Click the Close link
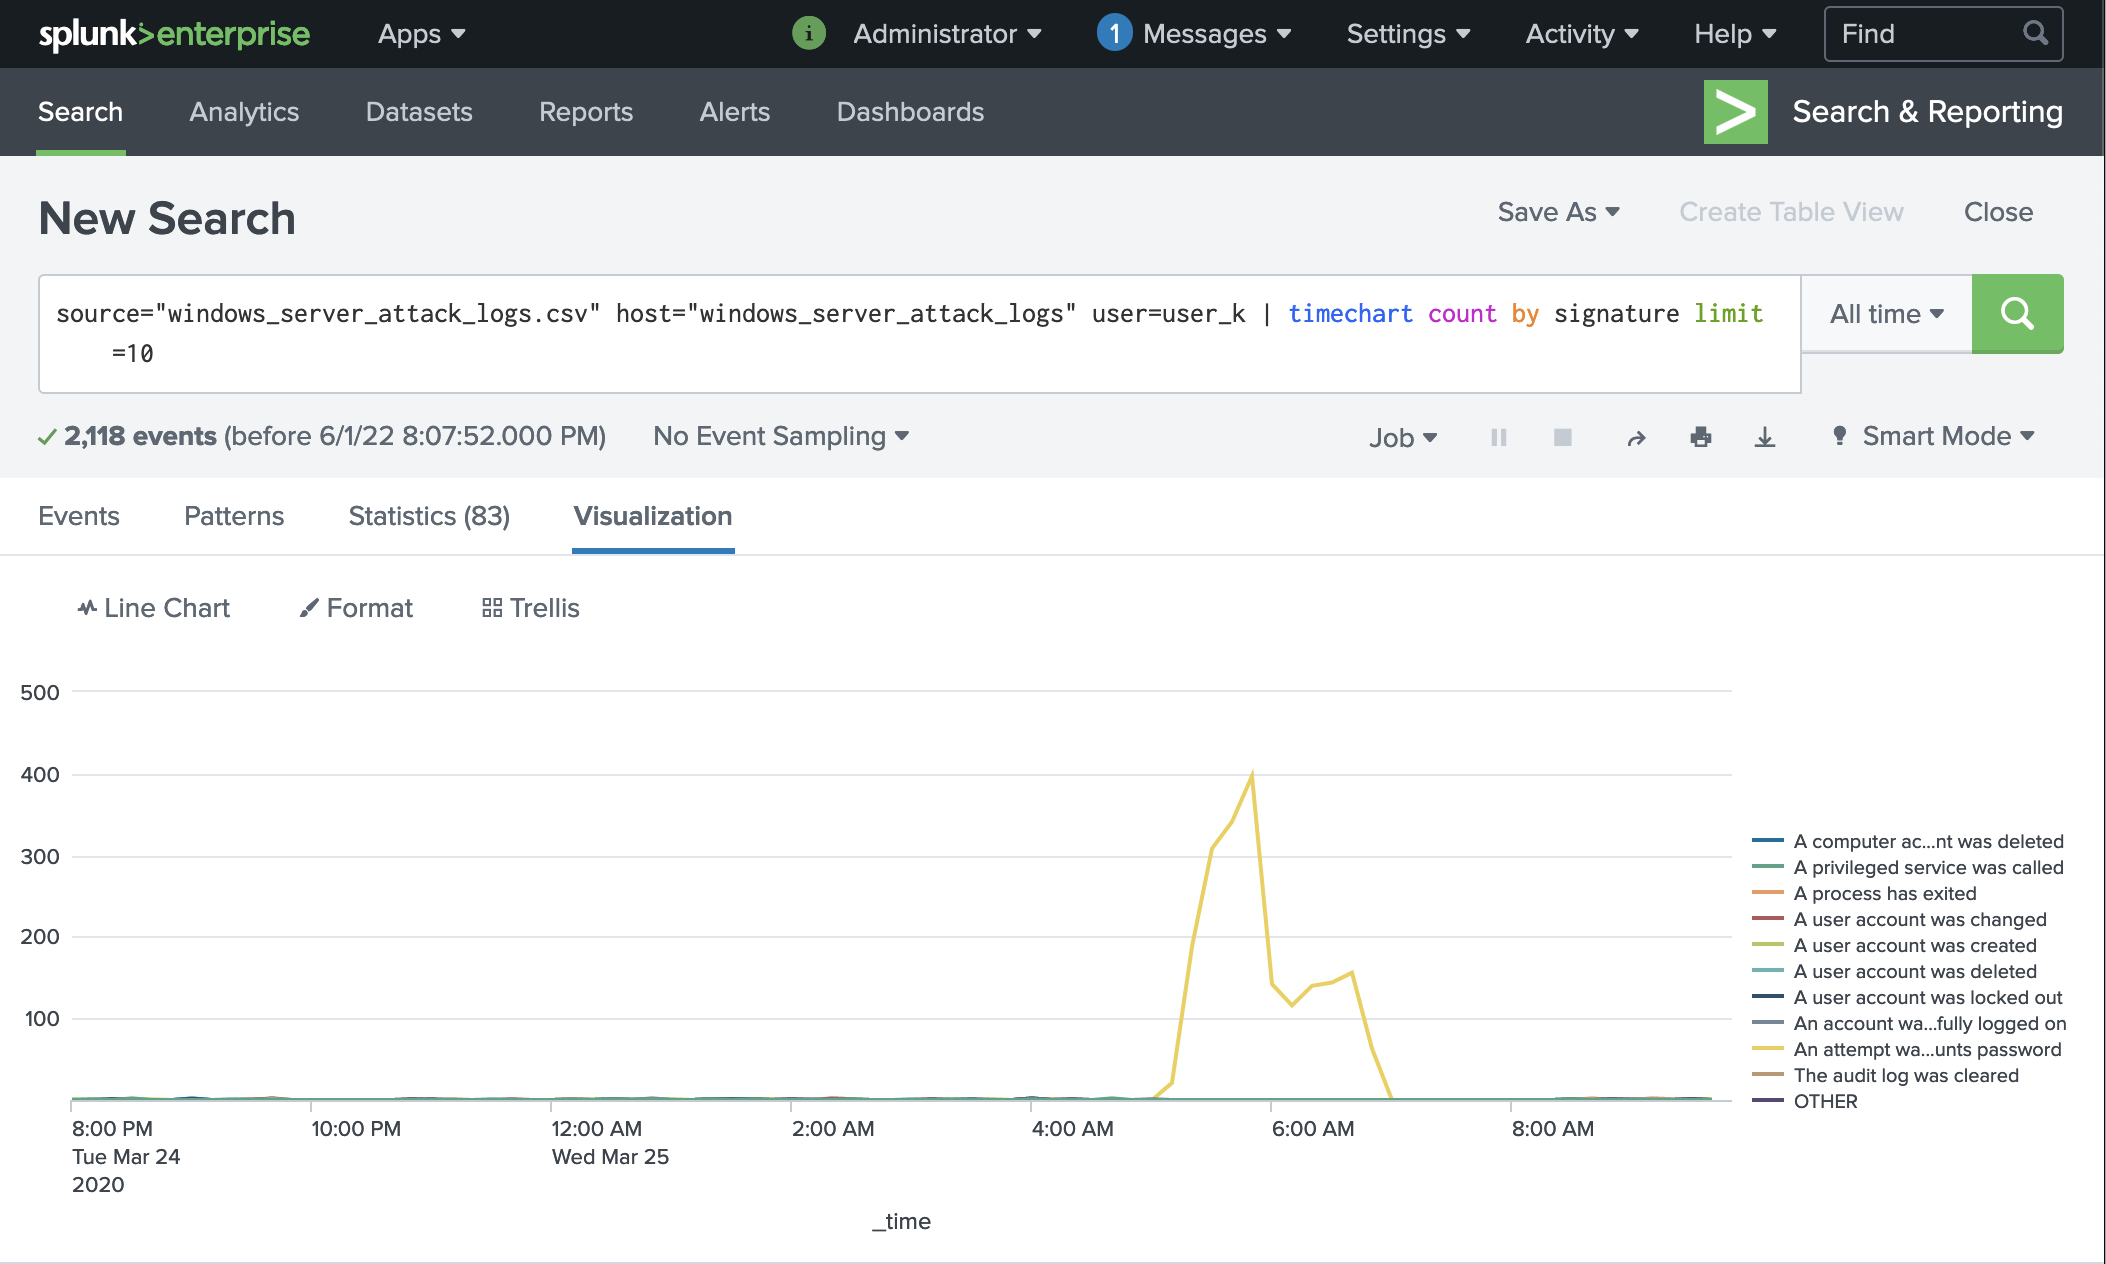The height and width of the screenshot is (1264, 2106). pos(1998,212)
